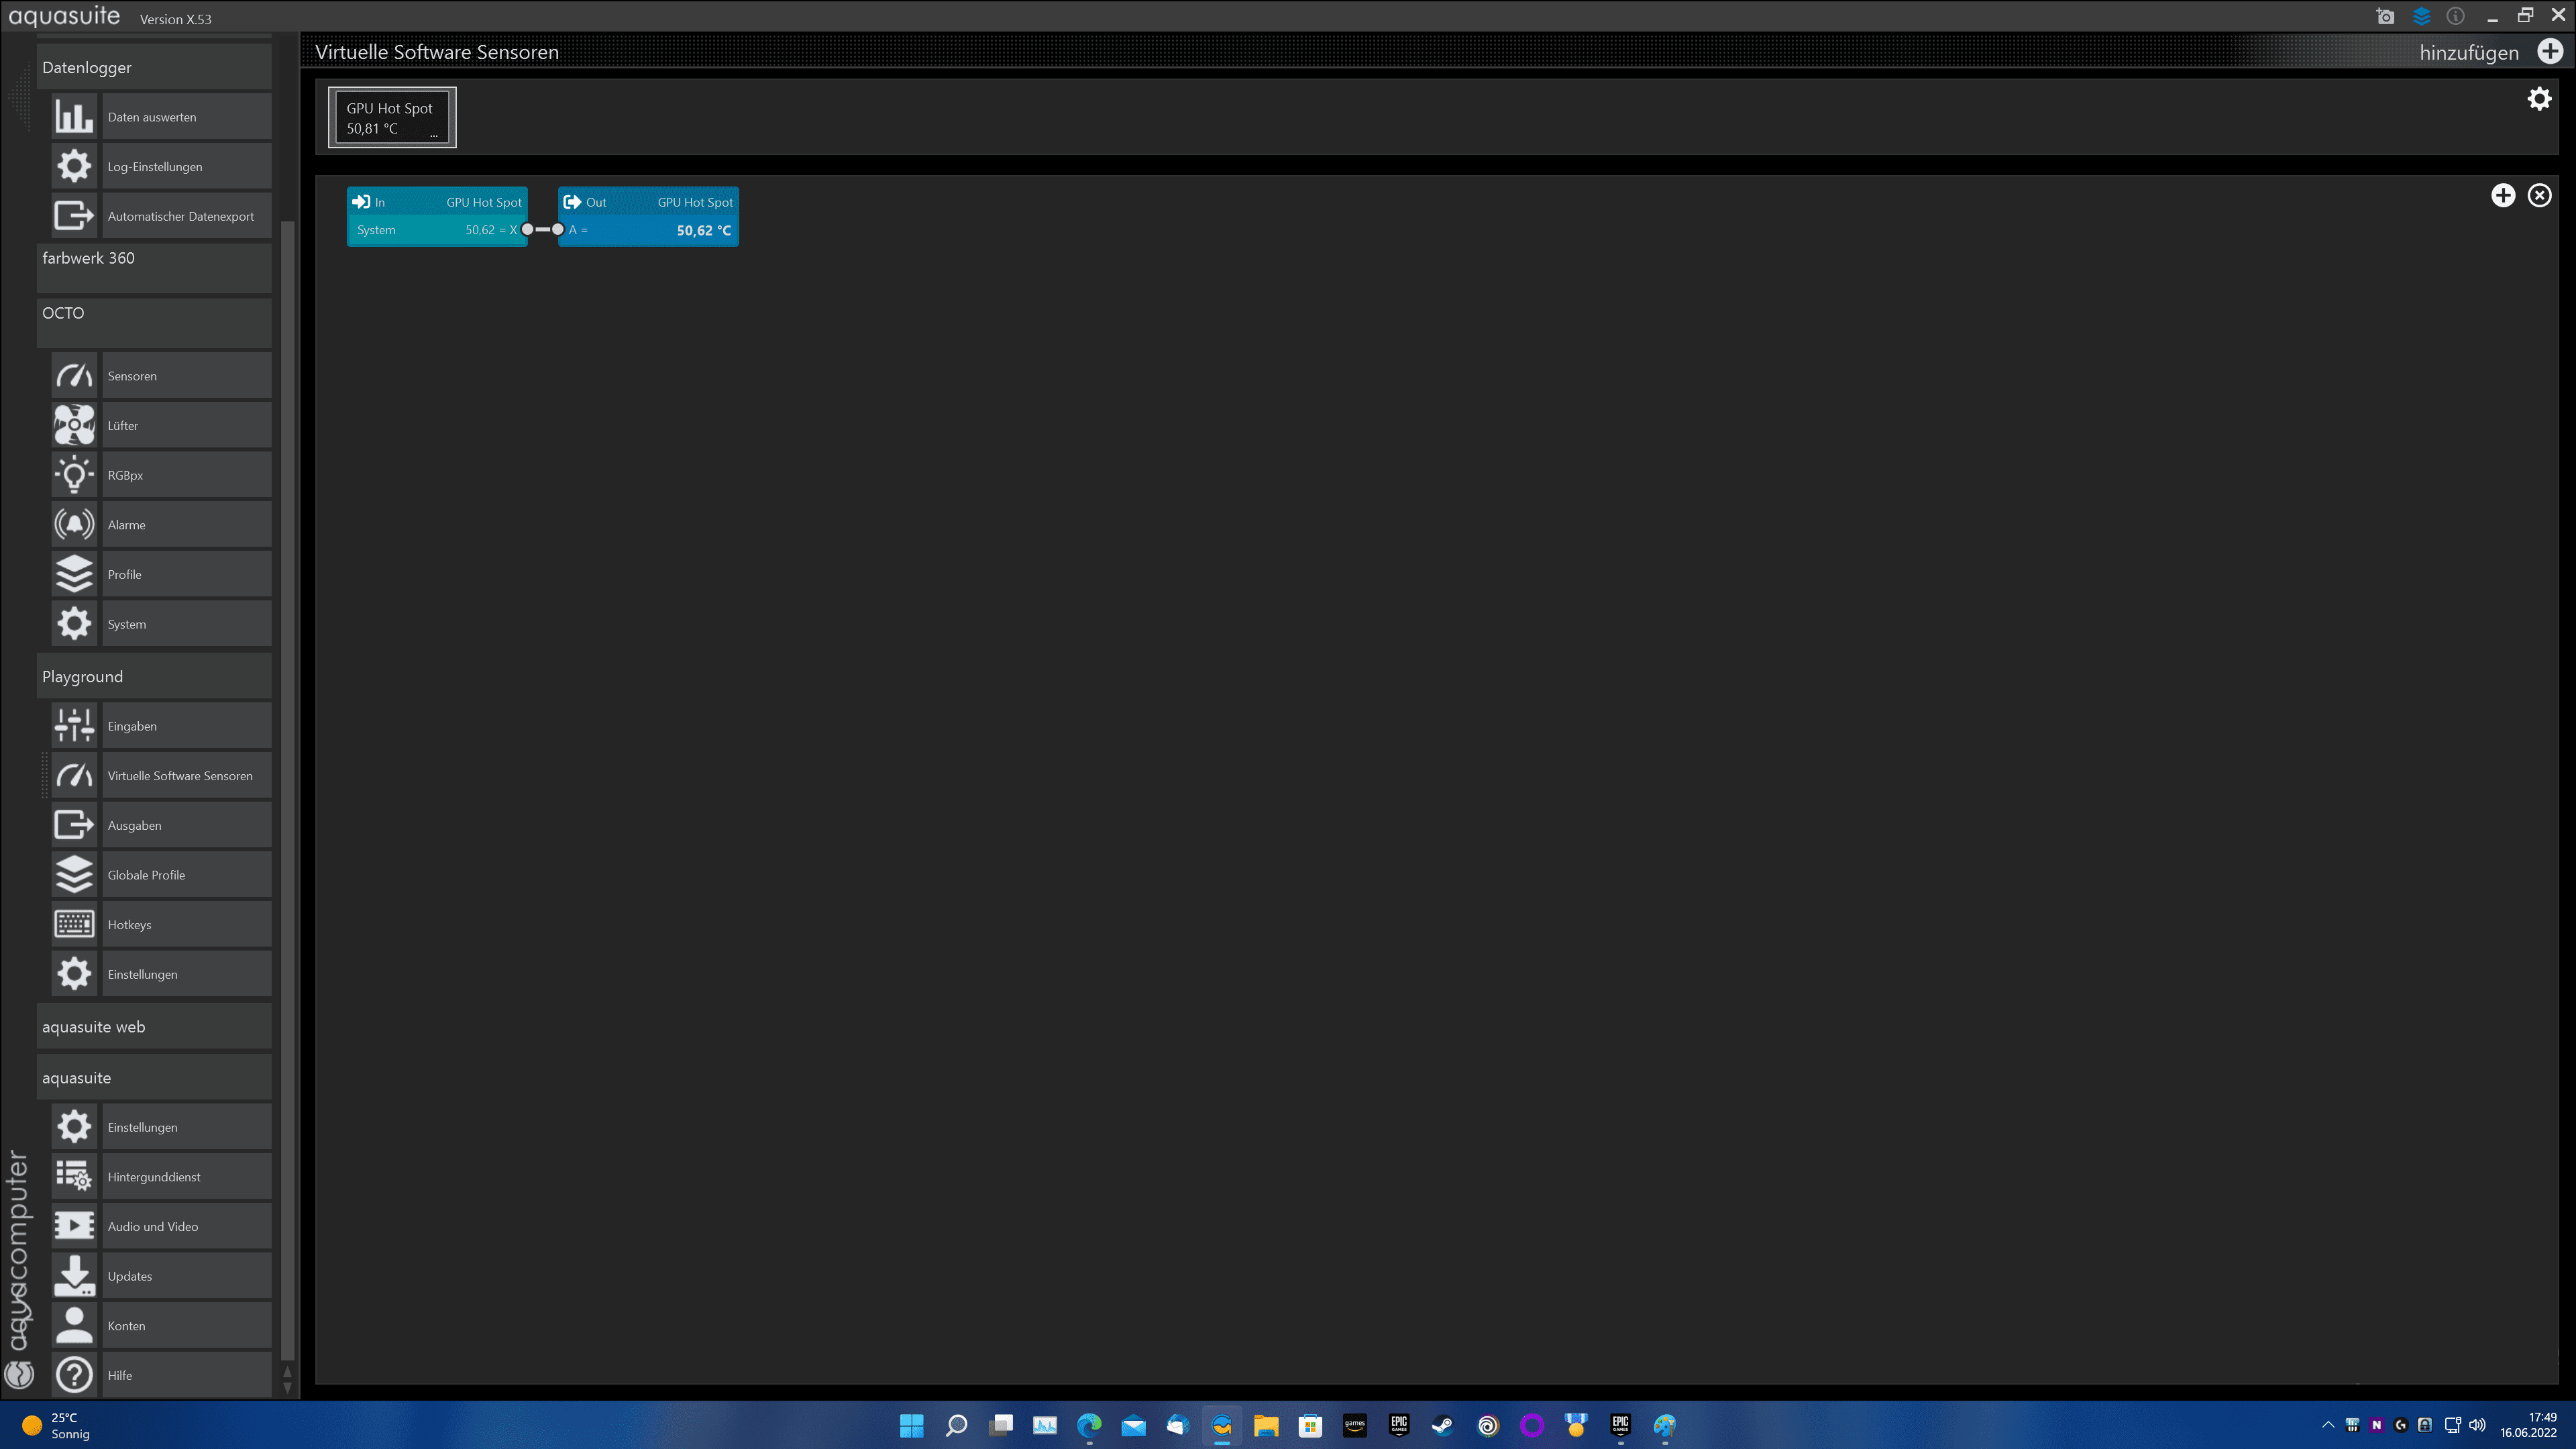Open RGBpx lightbulb icon
Screen dimensions: 2576x1449
[x=74, y=475]
